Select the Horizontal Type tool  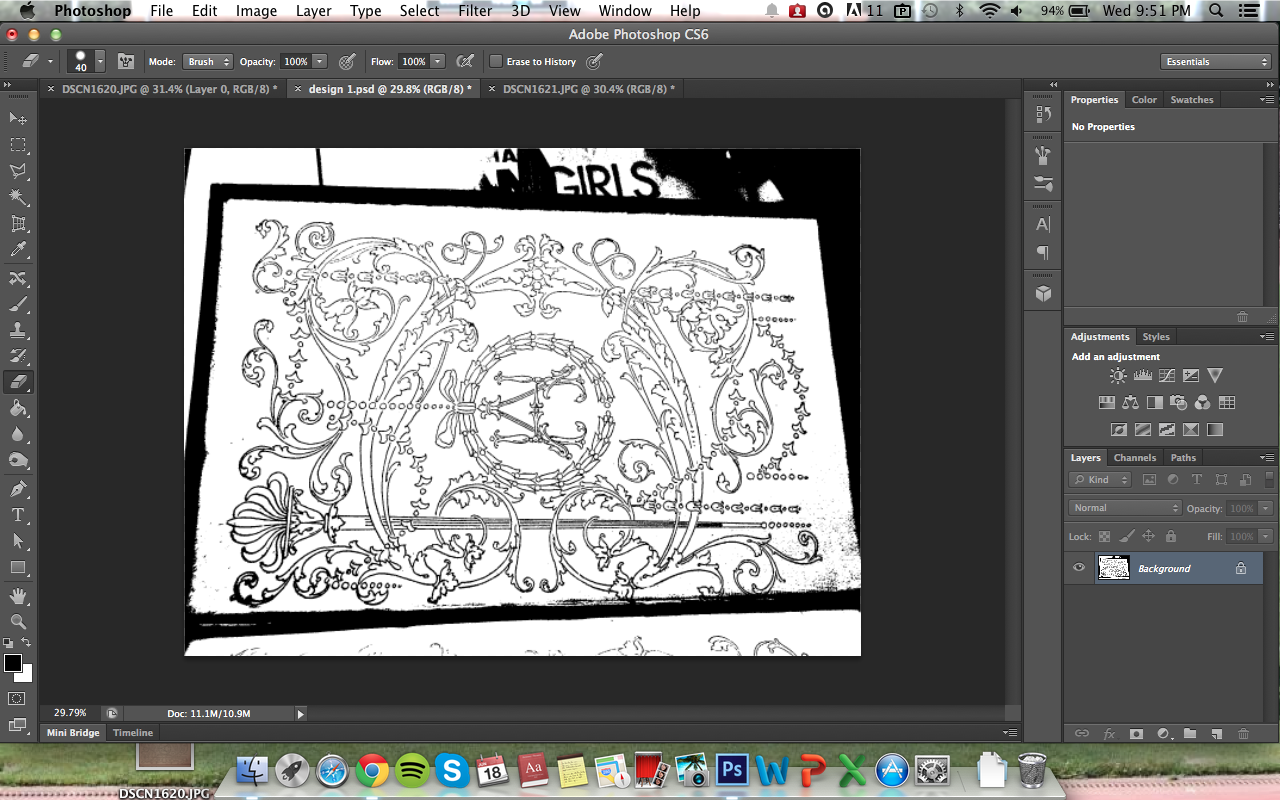(x=18, y=515)
